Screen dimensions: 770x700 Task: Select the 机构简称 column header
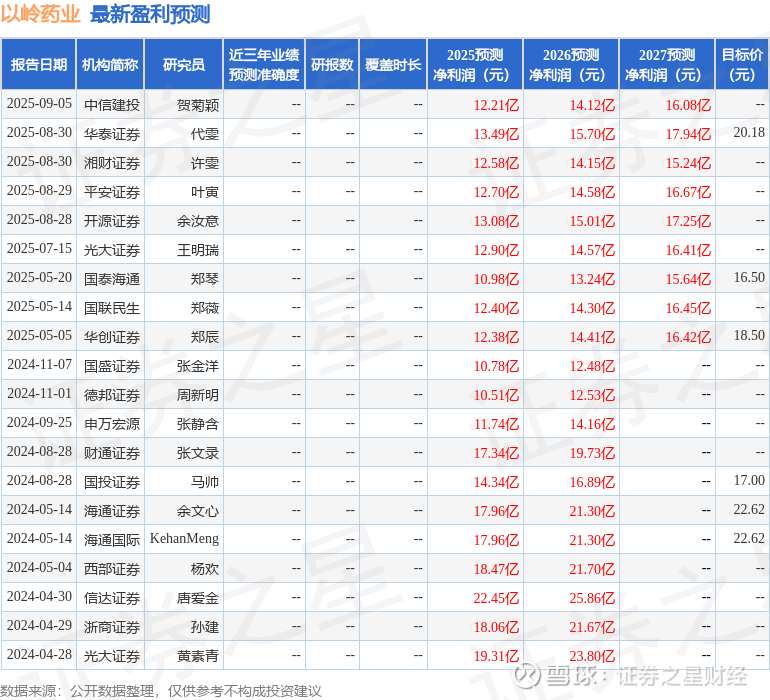pyautogui.click(x=110, y=64)
